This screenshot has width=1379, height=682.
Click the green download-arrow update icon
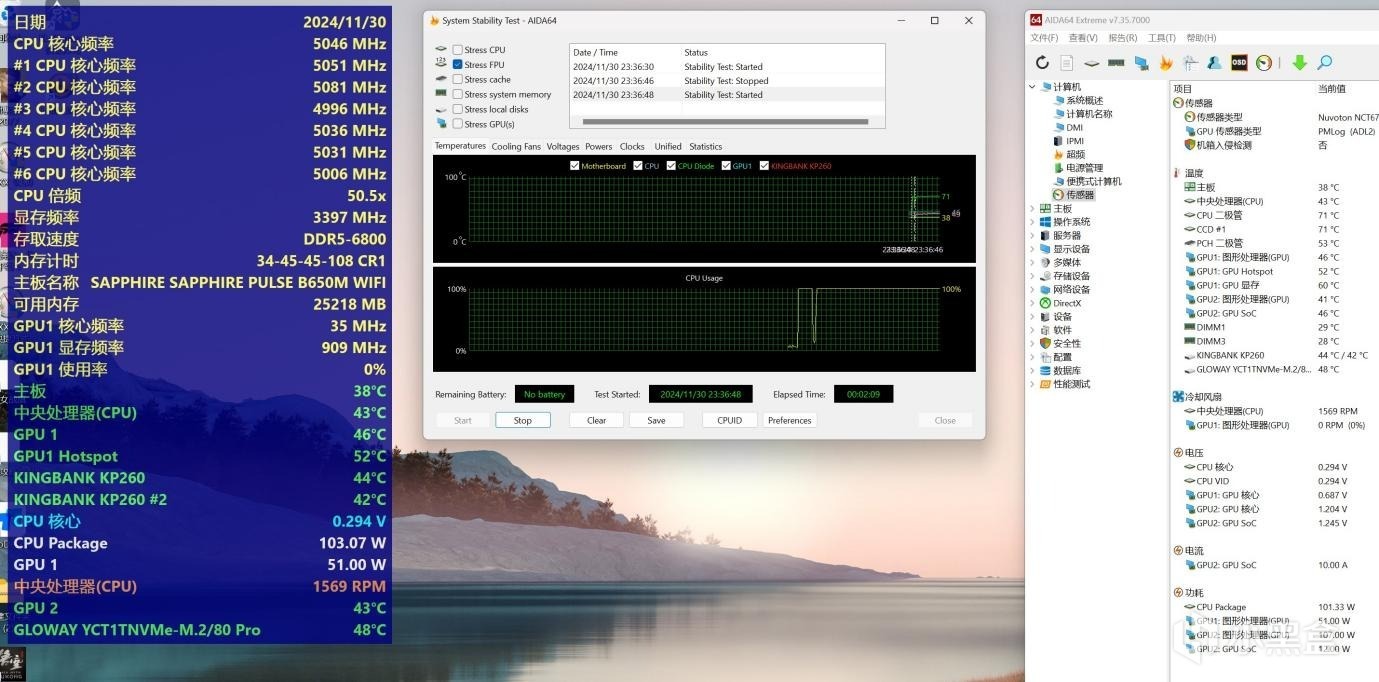coord(1299,63)
